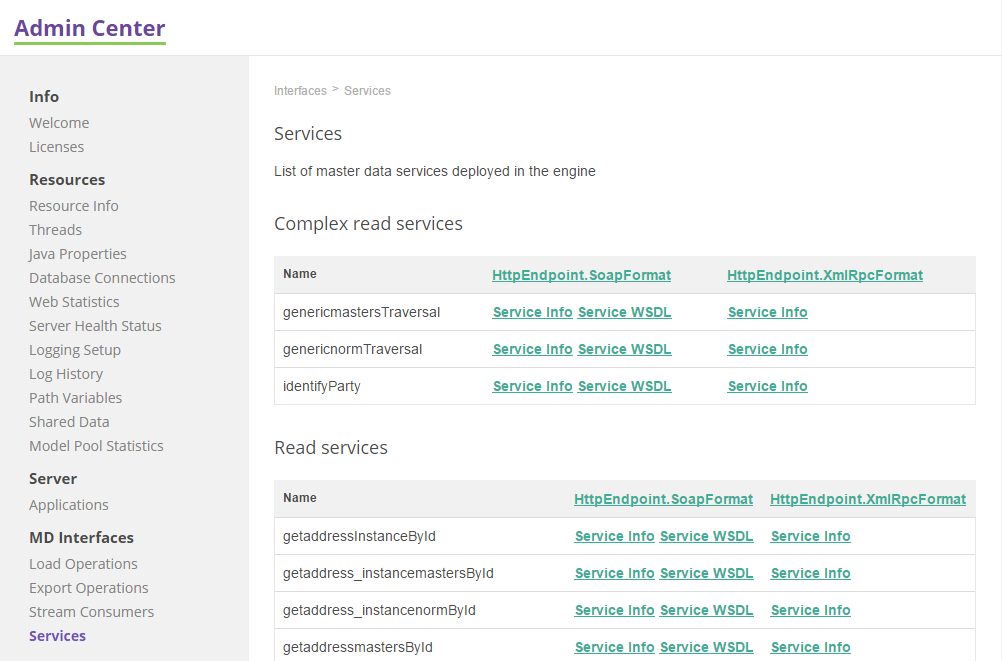1002x661 pixels.
Task: Open Export Operations page
Action: (88, 587)
